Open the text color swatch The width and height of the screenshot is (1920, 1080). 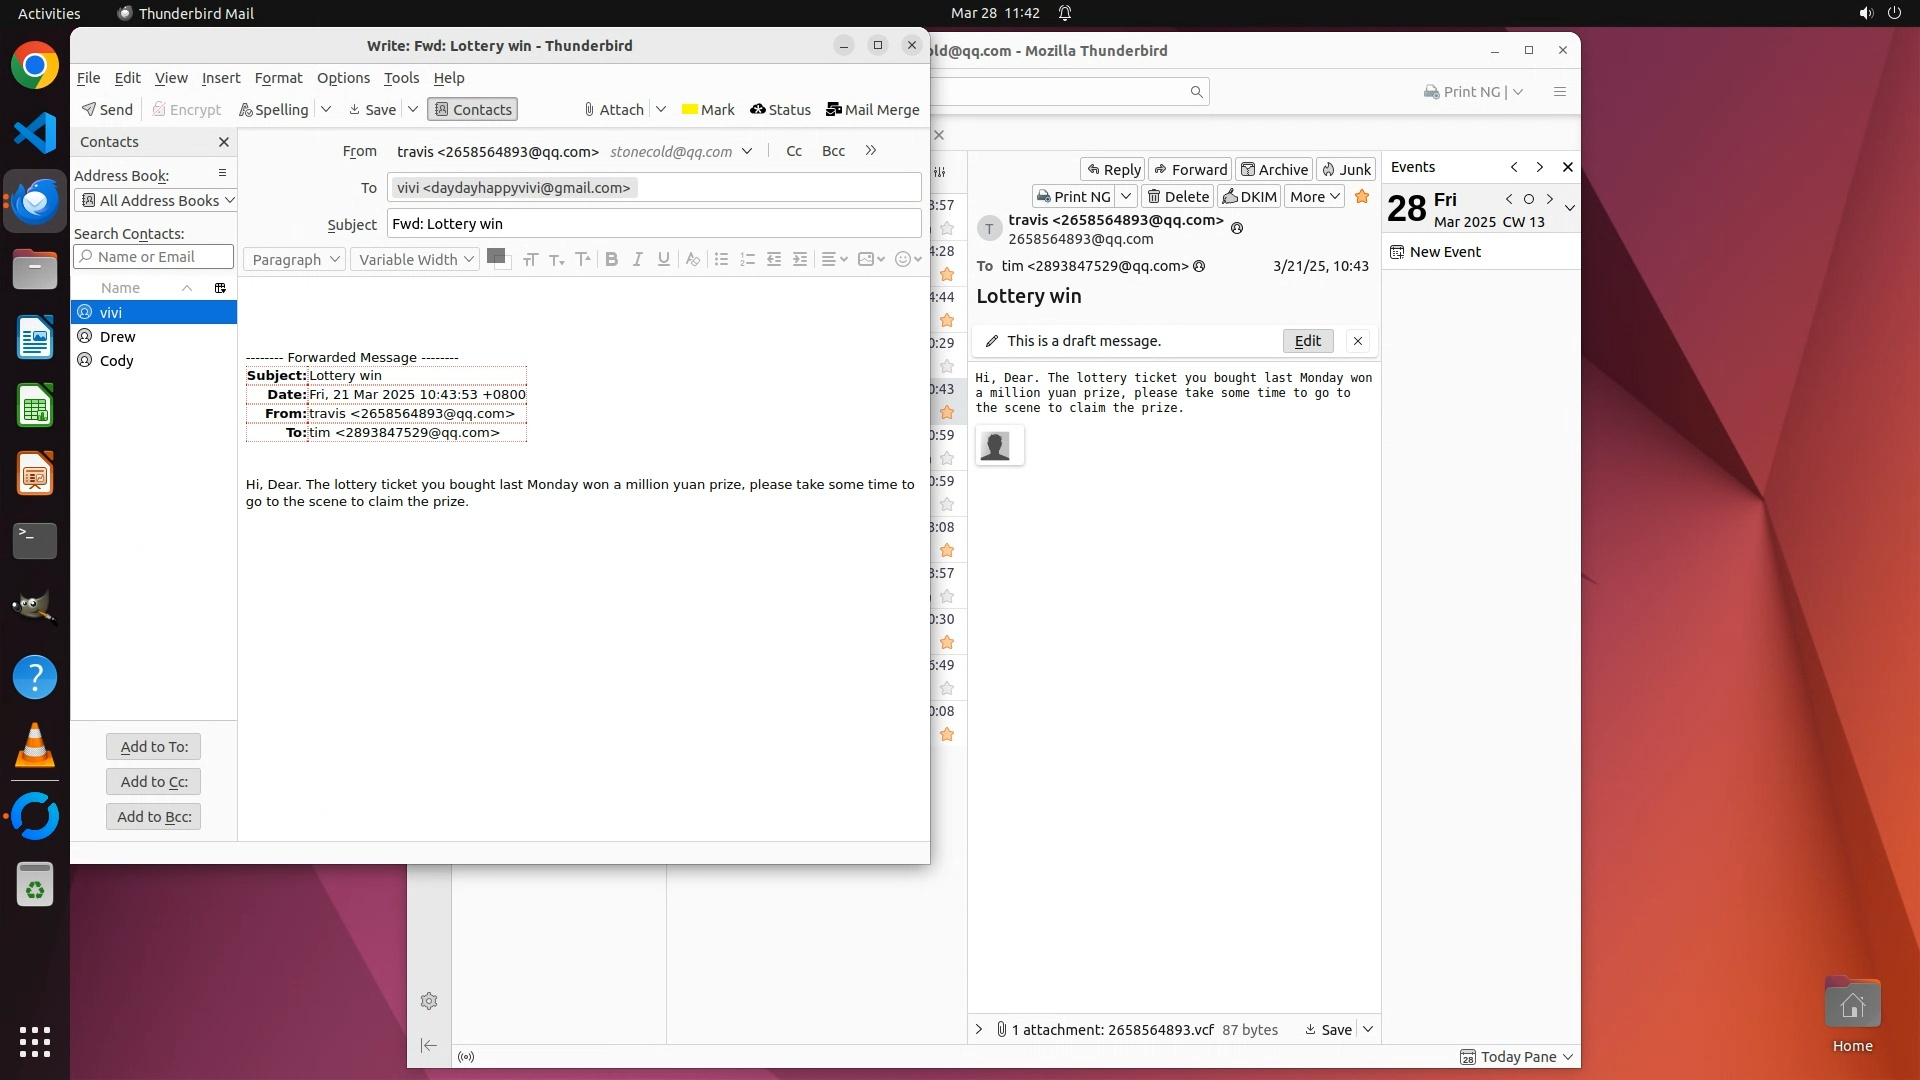click(495, 256)
